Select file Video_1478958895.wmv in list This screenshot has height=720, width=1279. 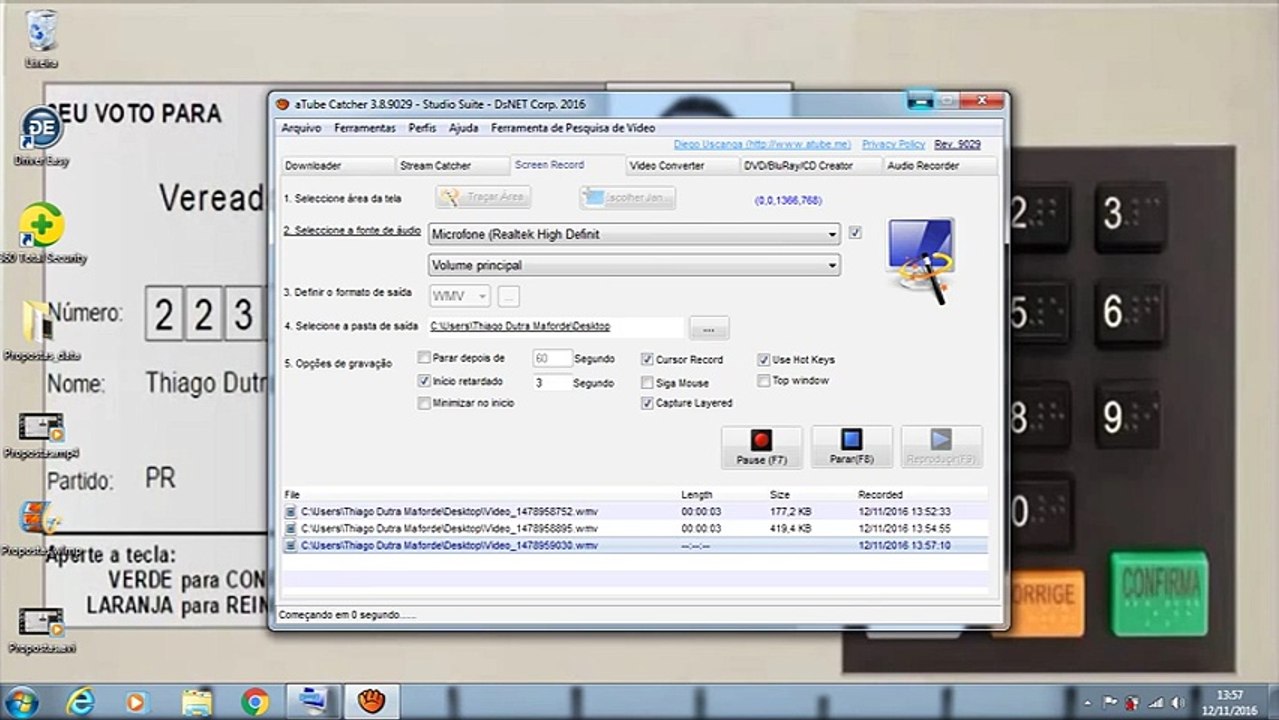point(635,528)
